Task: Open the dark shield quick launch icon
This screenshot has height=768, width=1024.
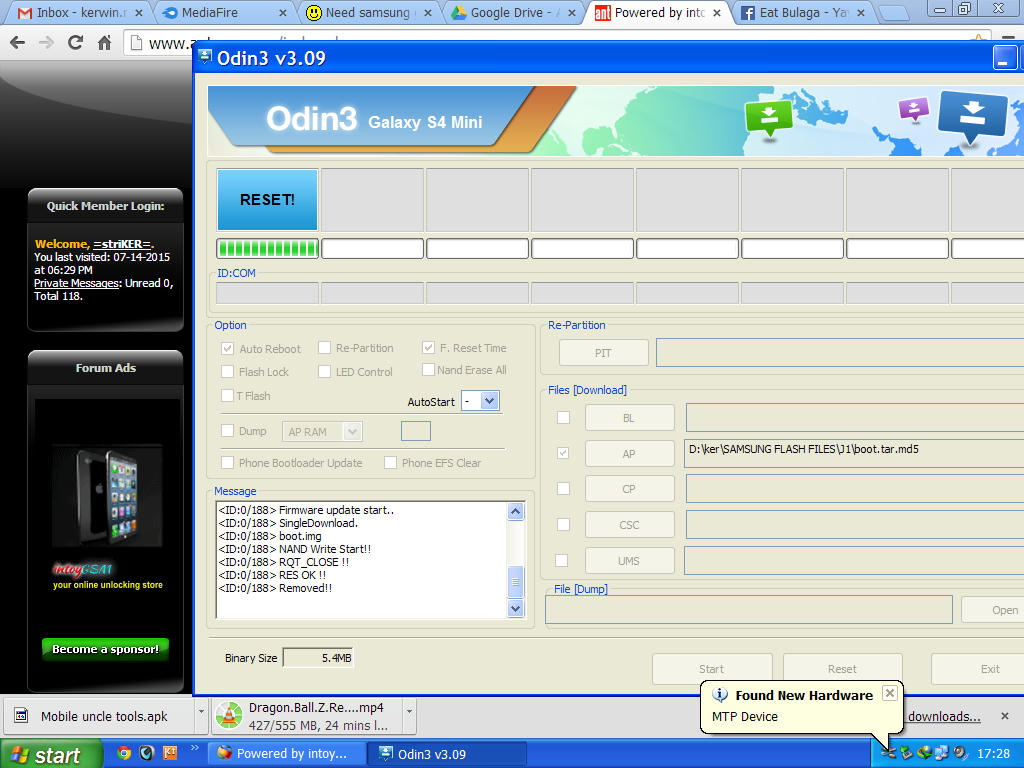Action: 146,753
